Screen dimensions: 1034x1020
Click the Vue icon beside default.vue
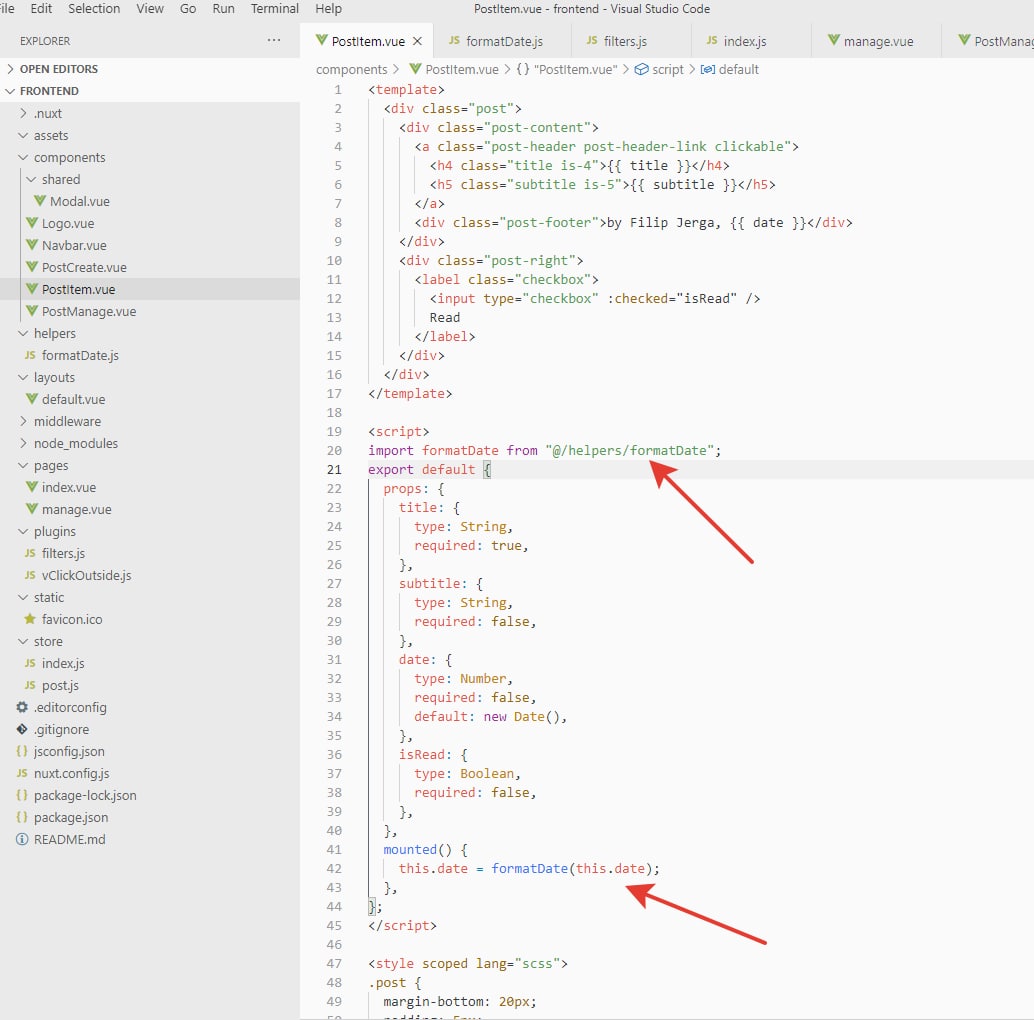(x=32, y=399)
